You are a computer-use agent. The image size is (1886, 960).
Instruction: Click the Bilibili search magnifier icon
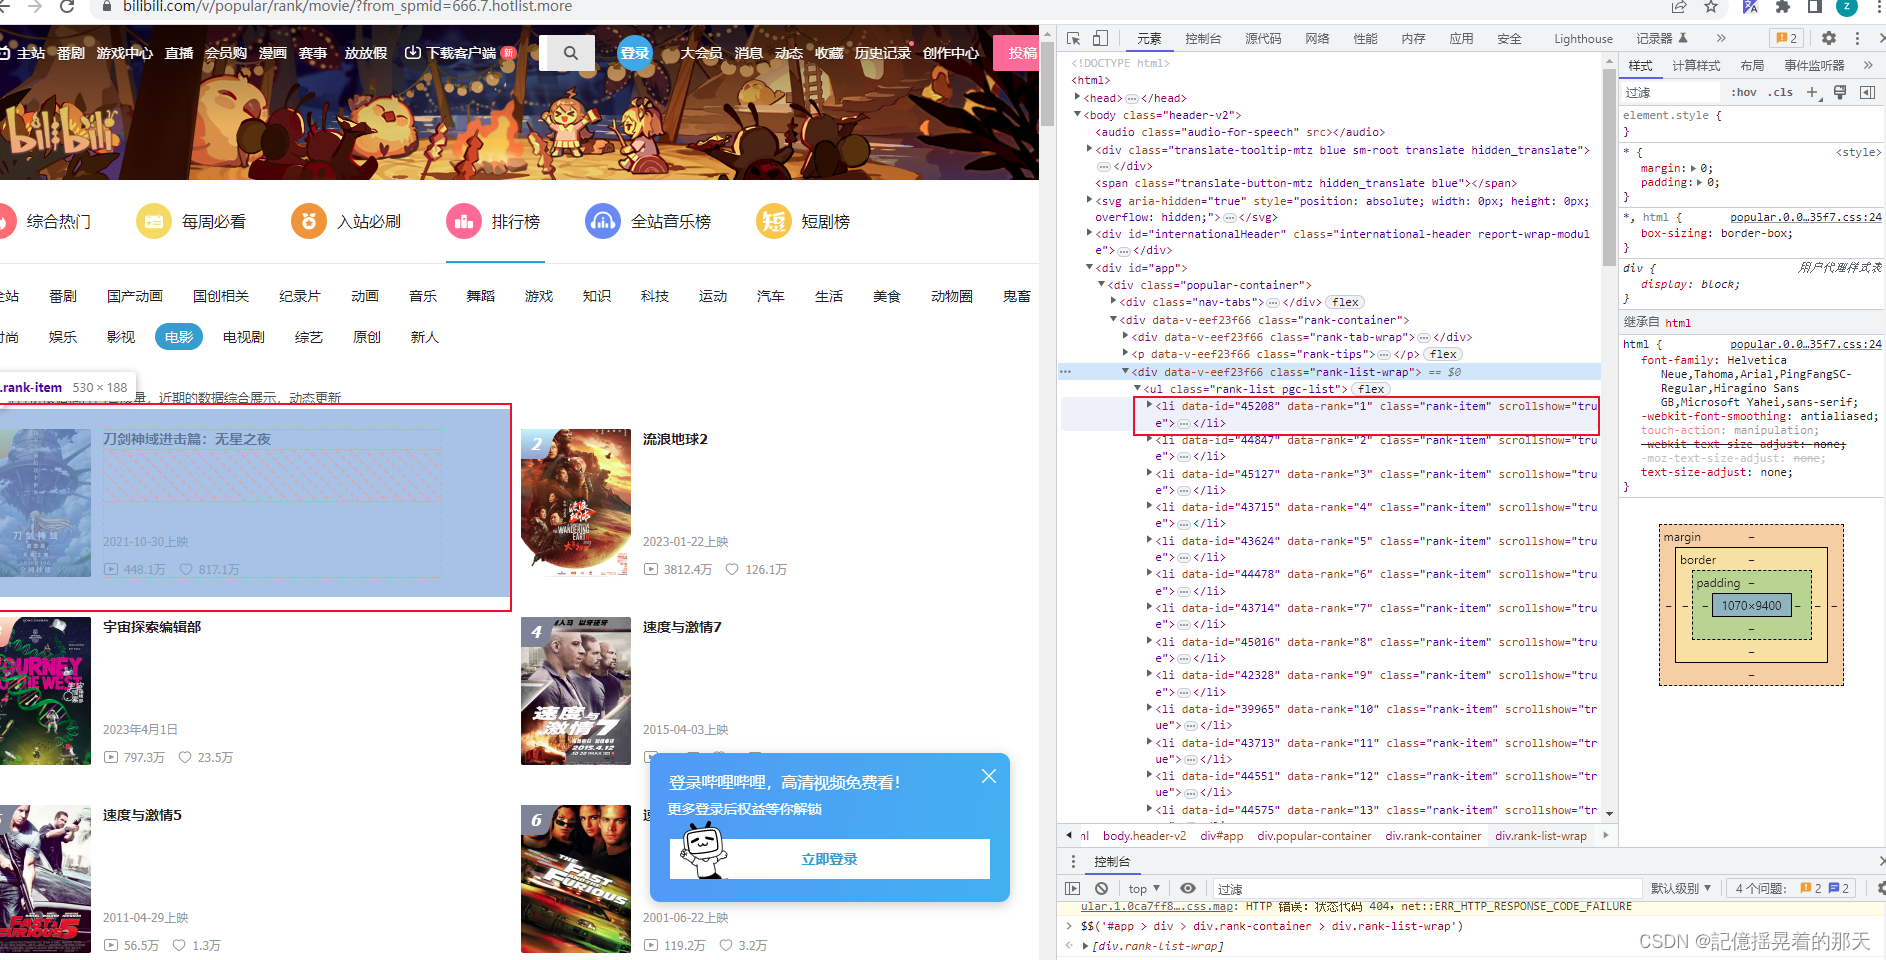tap(570, 53)
